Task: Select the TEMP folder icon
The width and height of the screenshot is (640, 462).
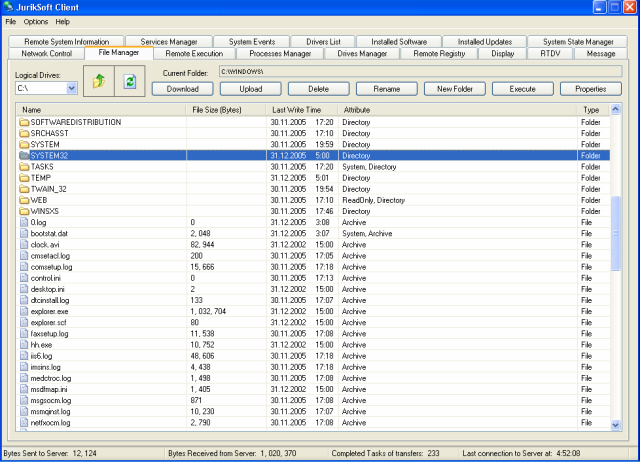Action: click(24, 178)
